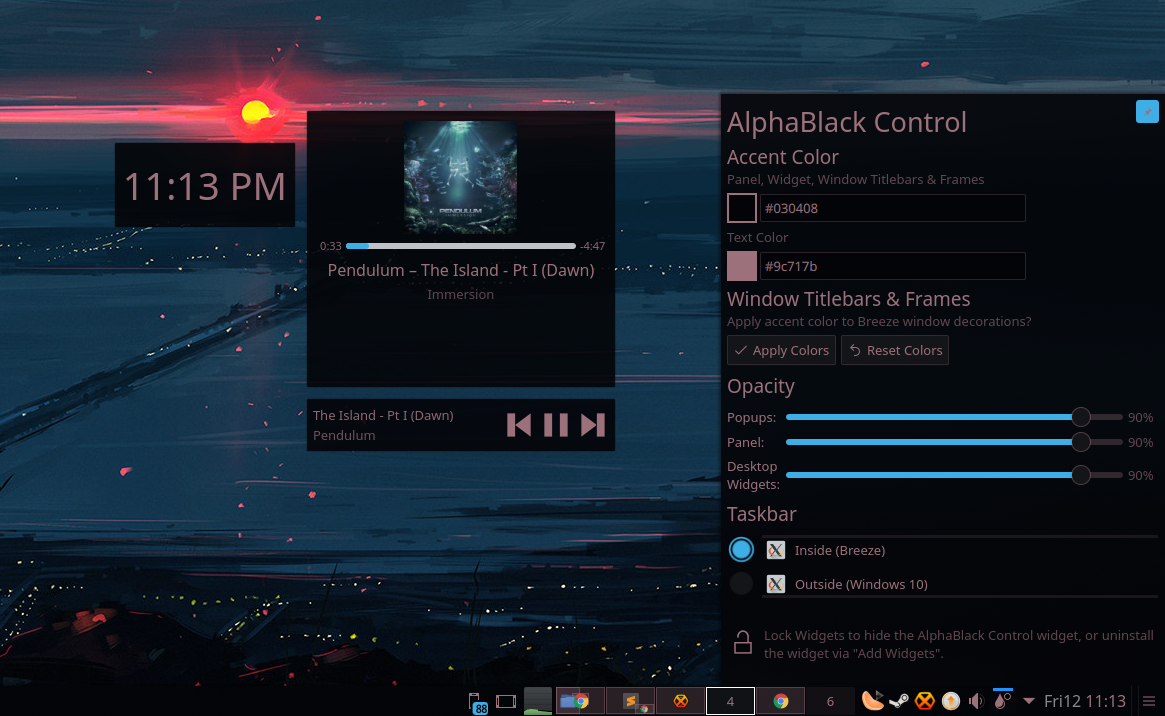Open the AlphaBlack color droplets tray icon
The width and height of the screenshot is (1165, 716).
1002,700
